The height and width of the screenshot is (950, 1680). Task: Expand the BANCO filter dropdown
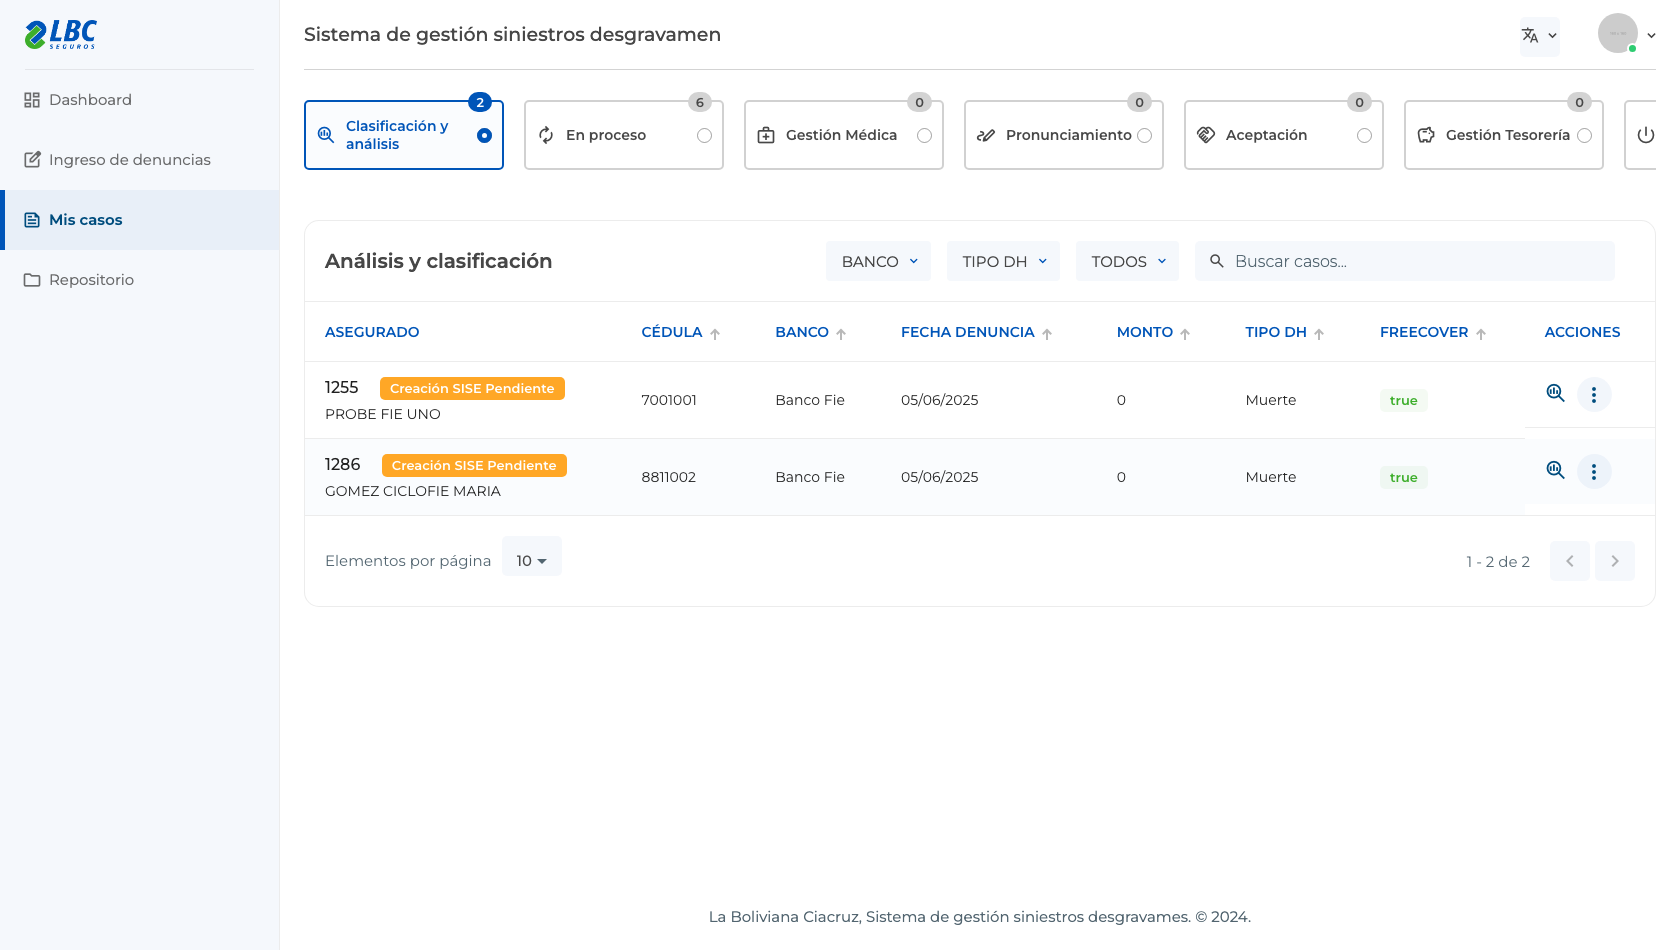point(878,261)
